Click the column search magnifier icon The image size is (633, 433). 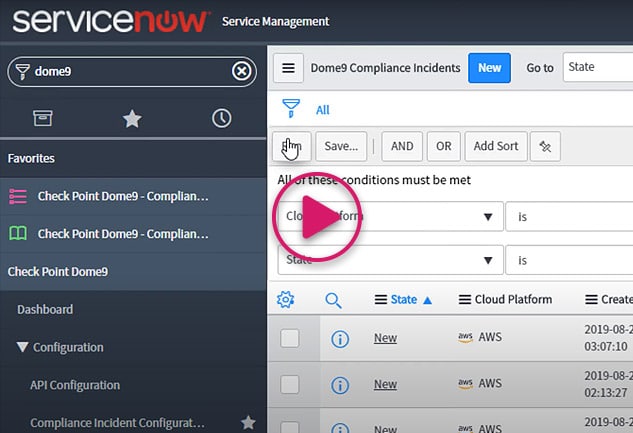pyautogui.click(x=333, y=300)
